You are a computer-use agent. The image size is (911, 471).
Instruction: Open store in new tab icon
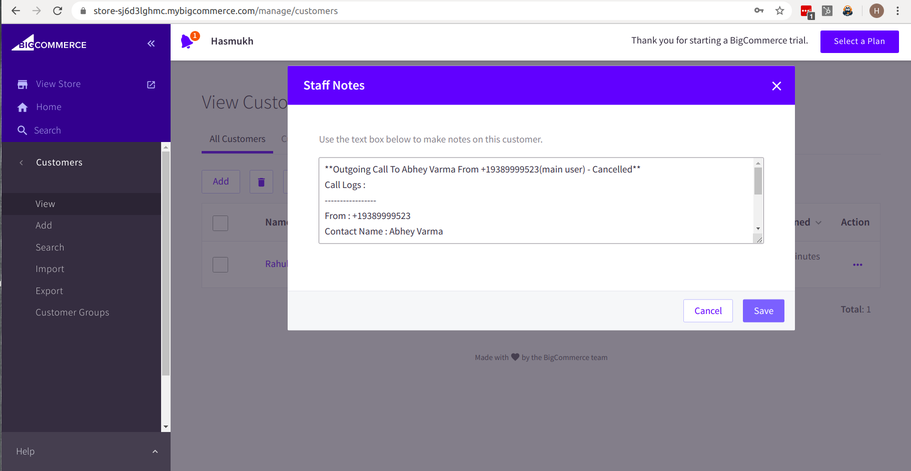click(x=151, y=84)
